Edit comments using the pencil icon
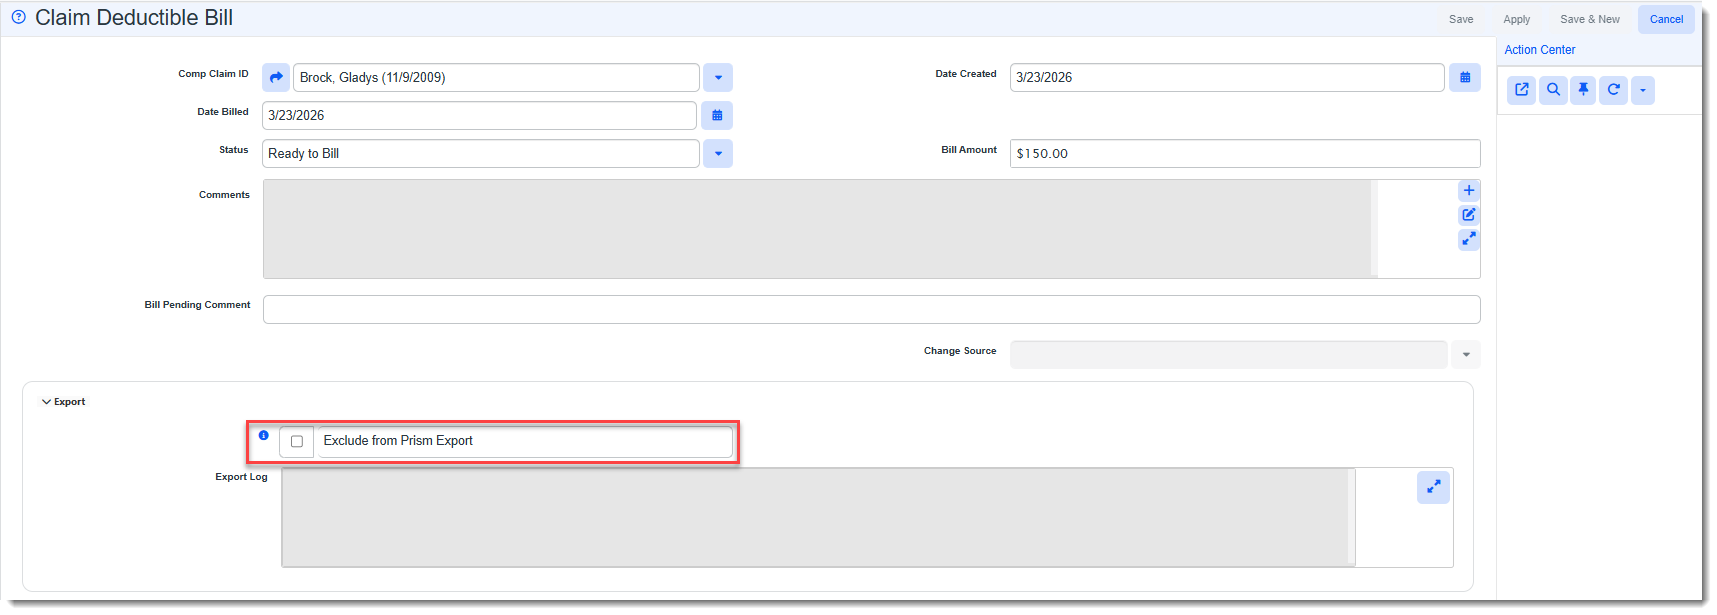Viewport: 1717px width, 615px height. [x=1469, y=214]
